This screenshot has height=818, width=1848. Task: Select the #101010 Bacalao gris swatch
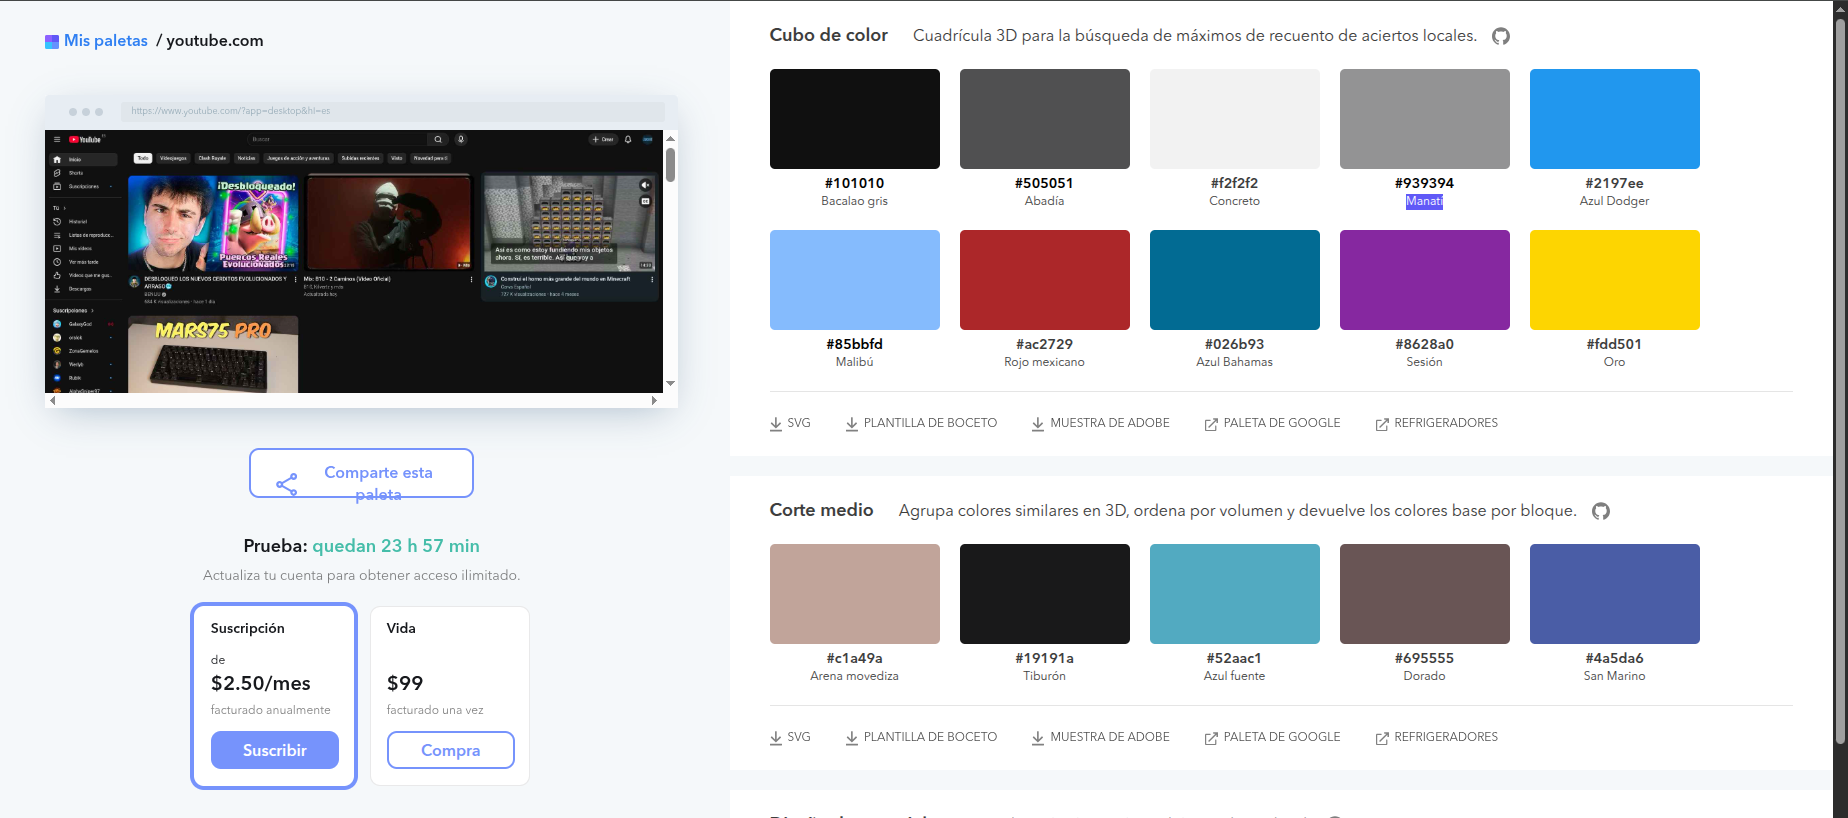click(855, 119)
